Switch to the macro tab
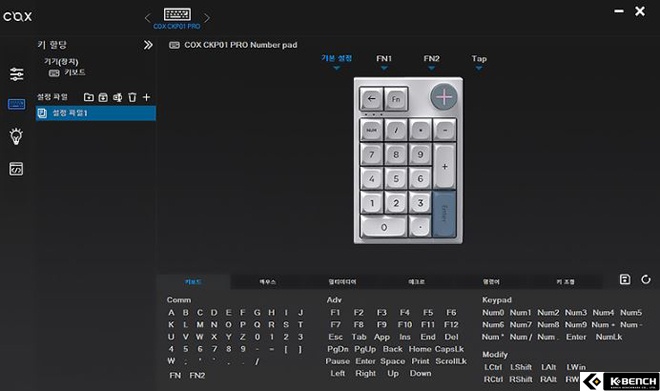 (416, 282)
